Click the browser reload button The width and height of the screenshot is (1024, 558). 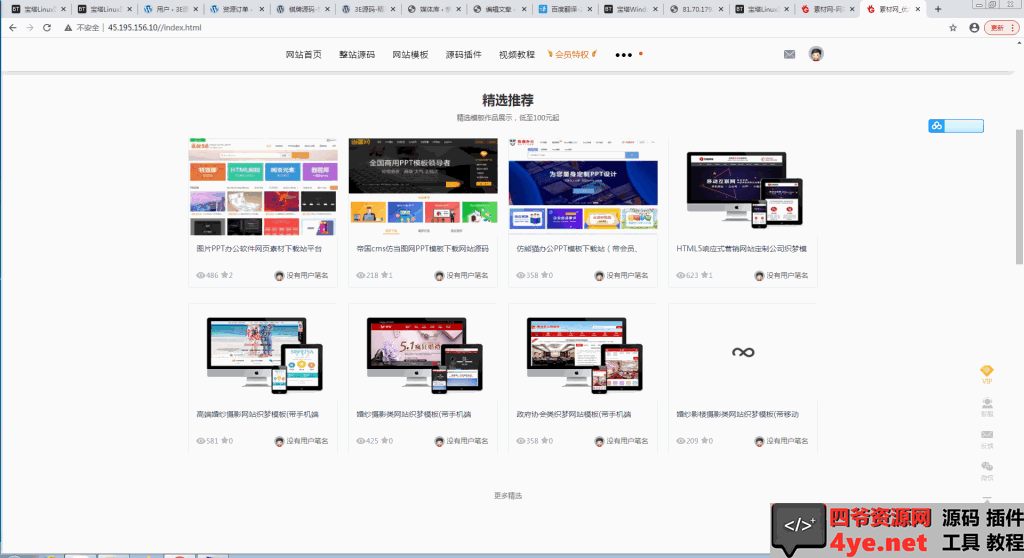point(46,27)
